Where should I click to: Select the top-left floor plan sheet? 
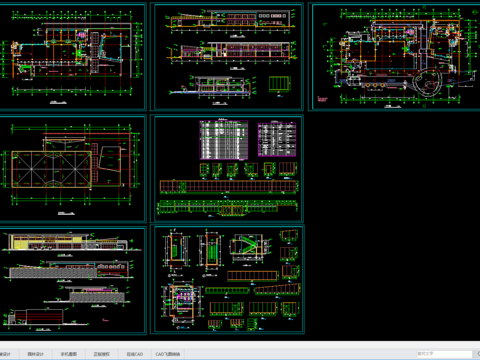[x=72, y=57]
